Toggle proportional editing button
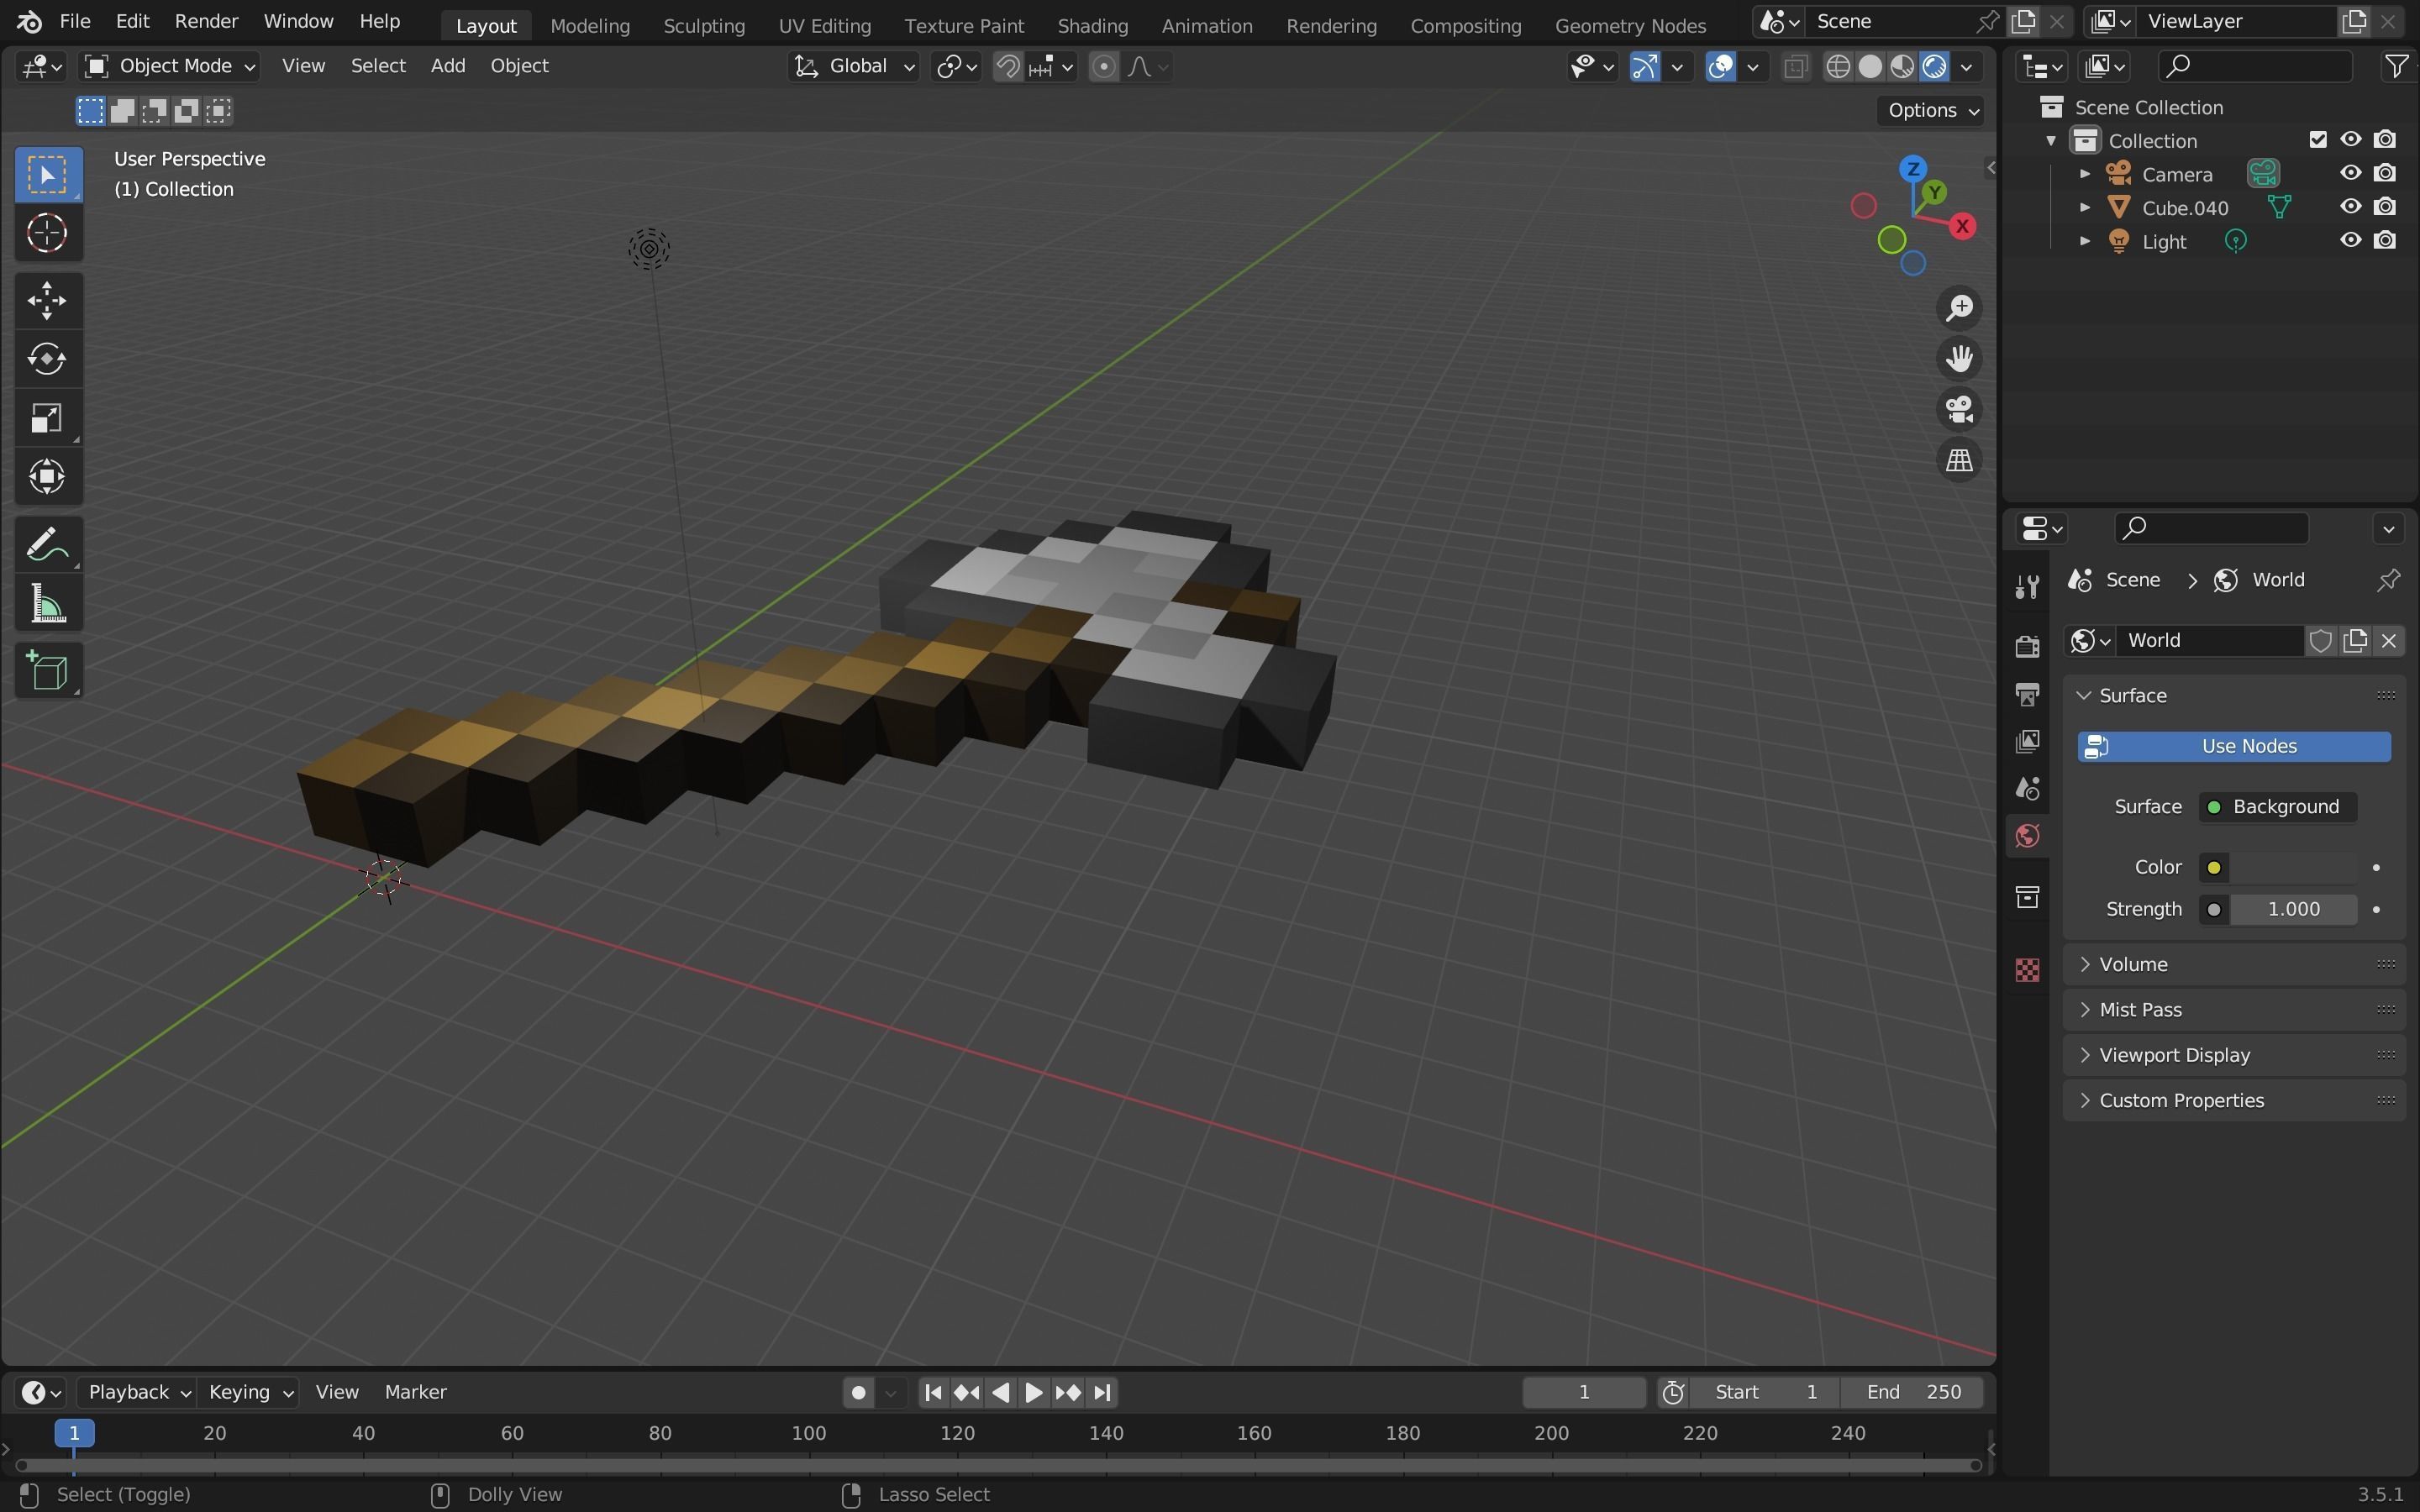This screenshot has height=1512, width=2420. [x=1103, y=66]
